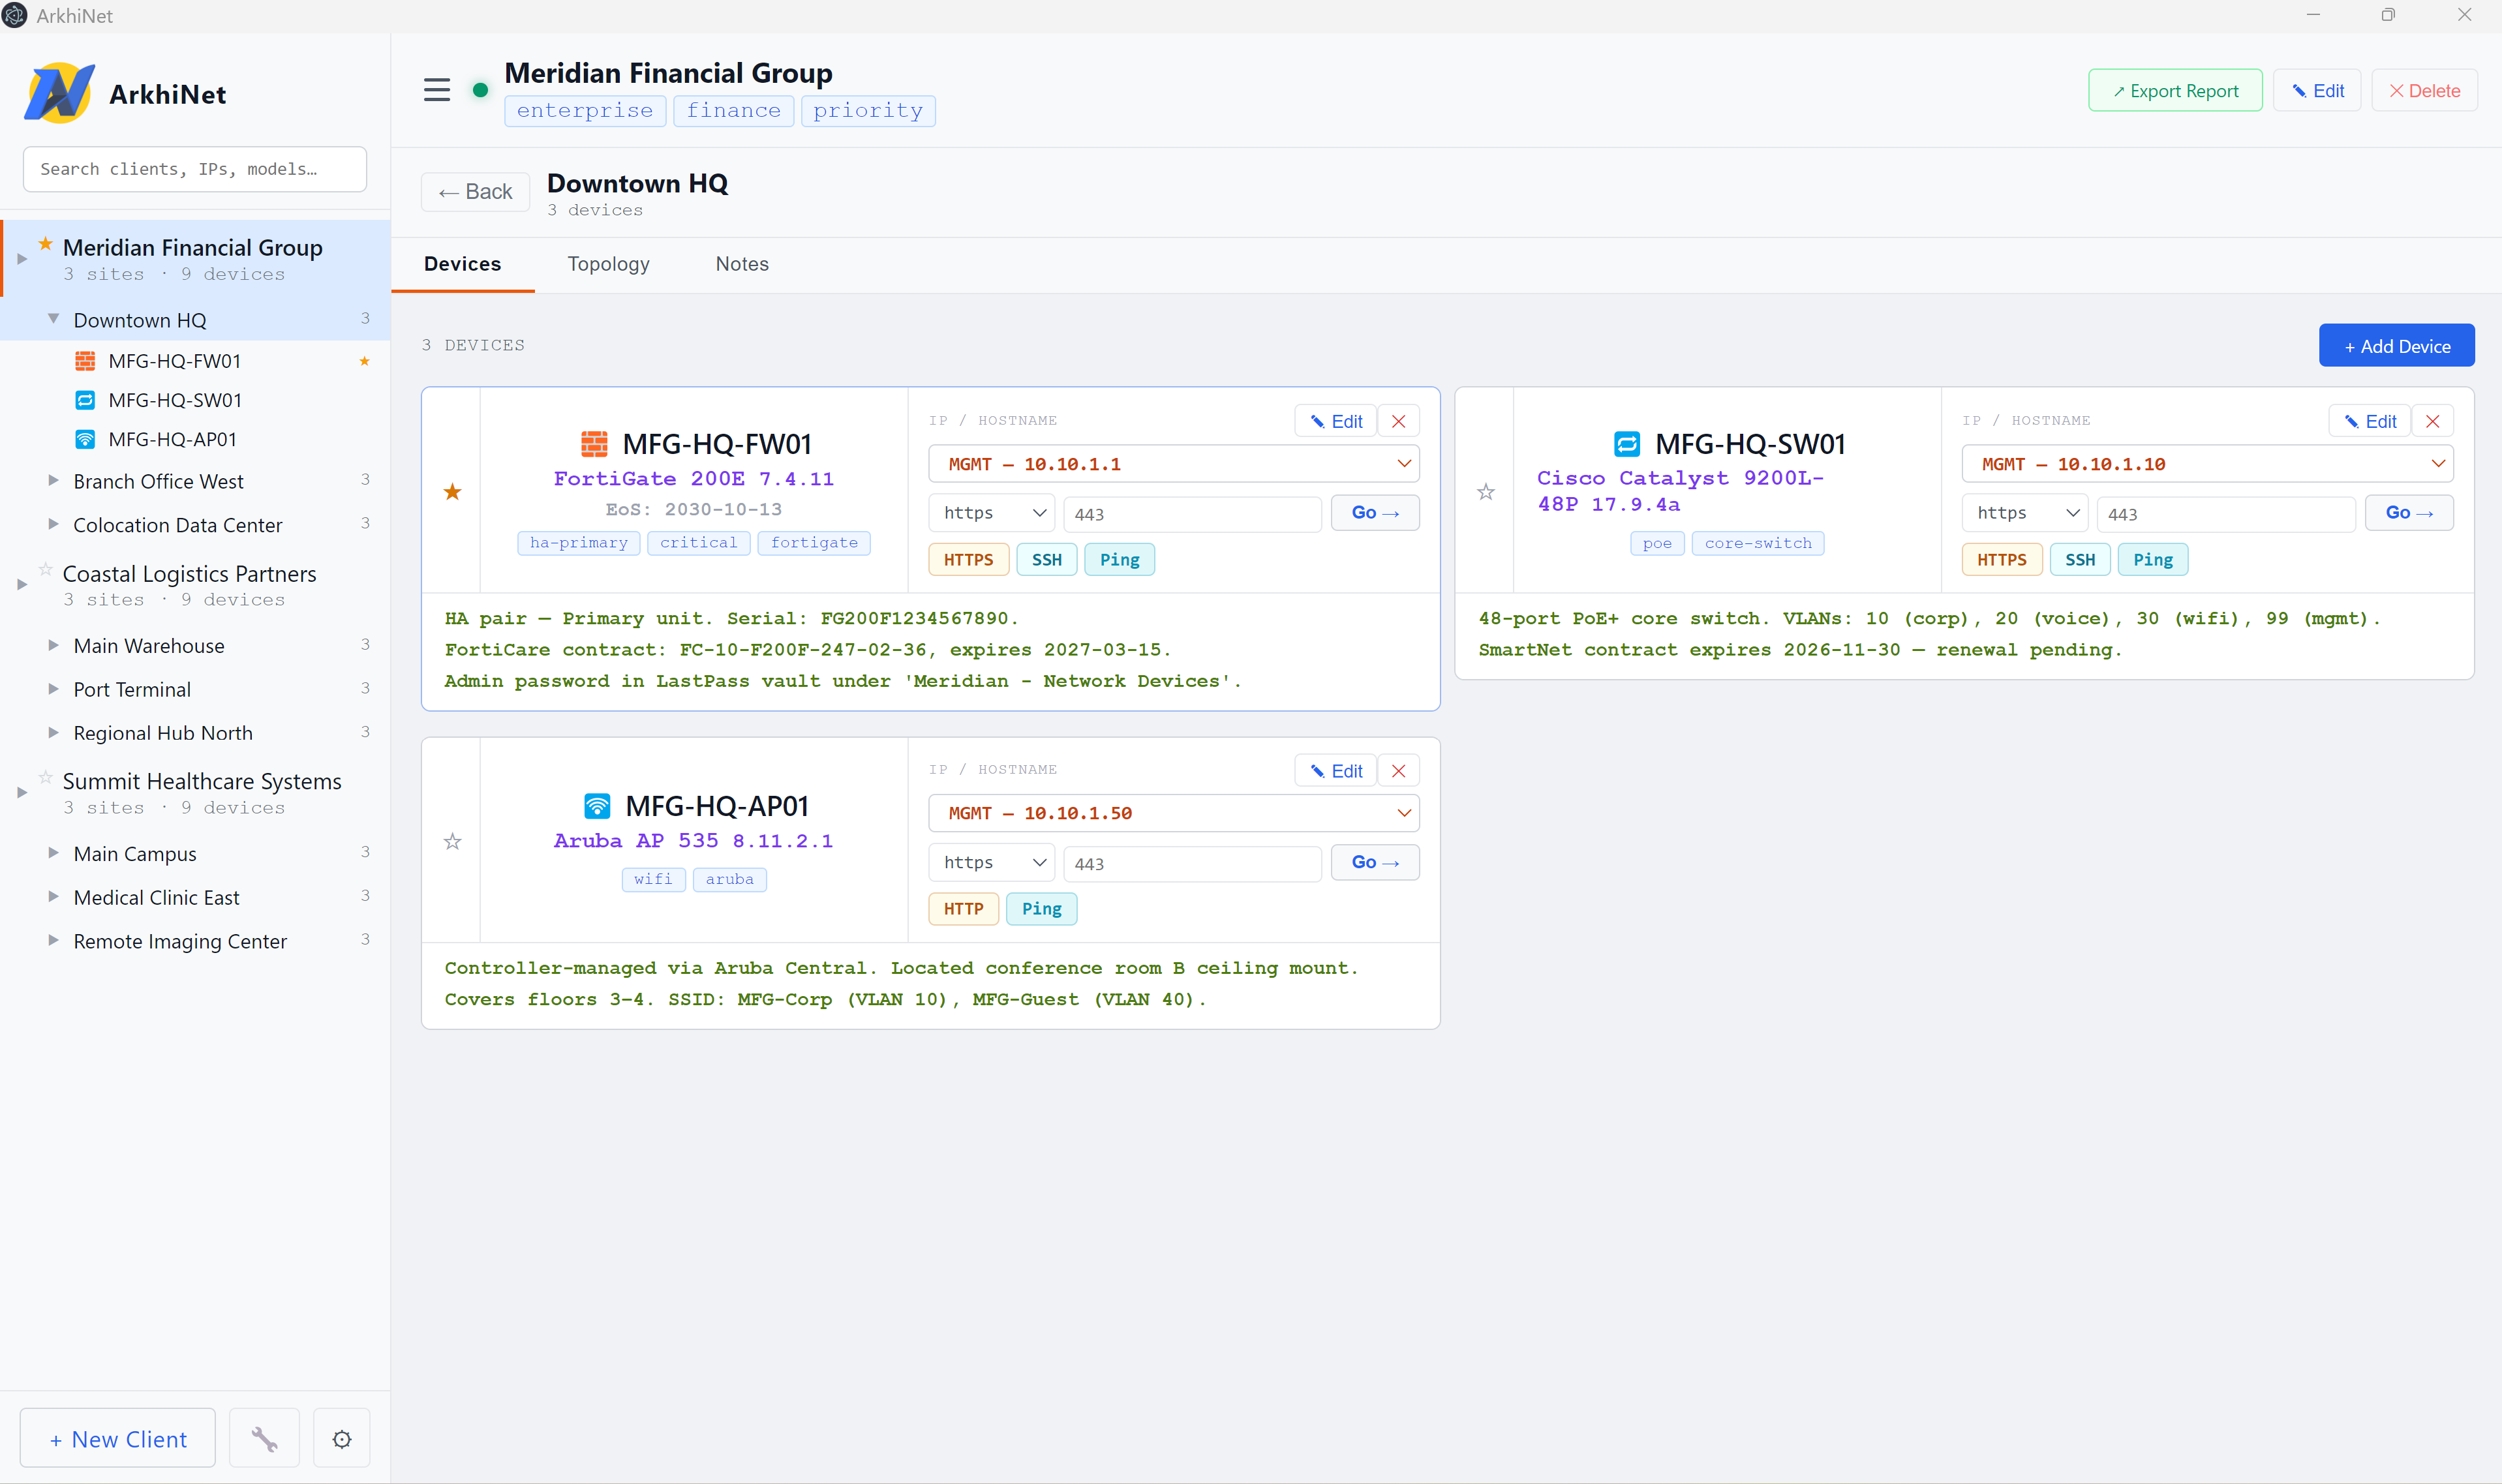The height and width of the screenshot is (1484, 2502).
Task: Toggle sidebar star on MFG-HQ-FW01 row
Action: pos(365,361)
